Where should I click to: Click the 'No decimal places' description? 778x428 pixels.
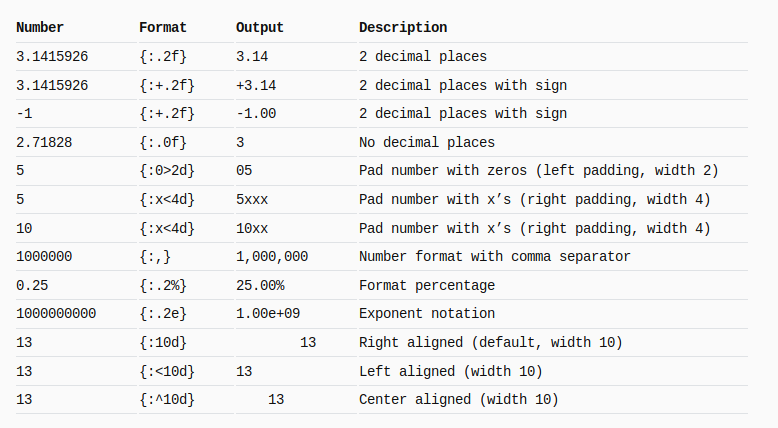click(427, 142)
